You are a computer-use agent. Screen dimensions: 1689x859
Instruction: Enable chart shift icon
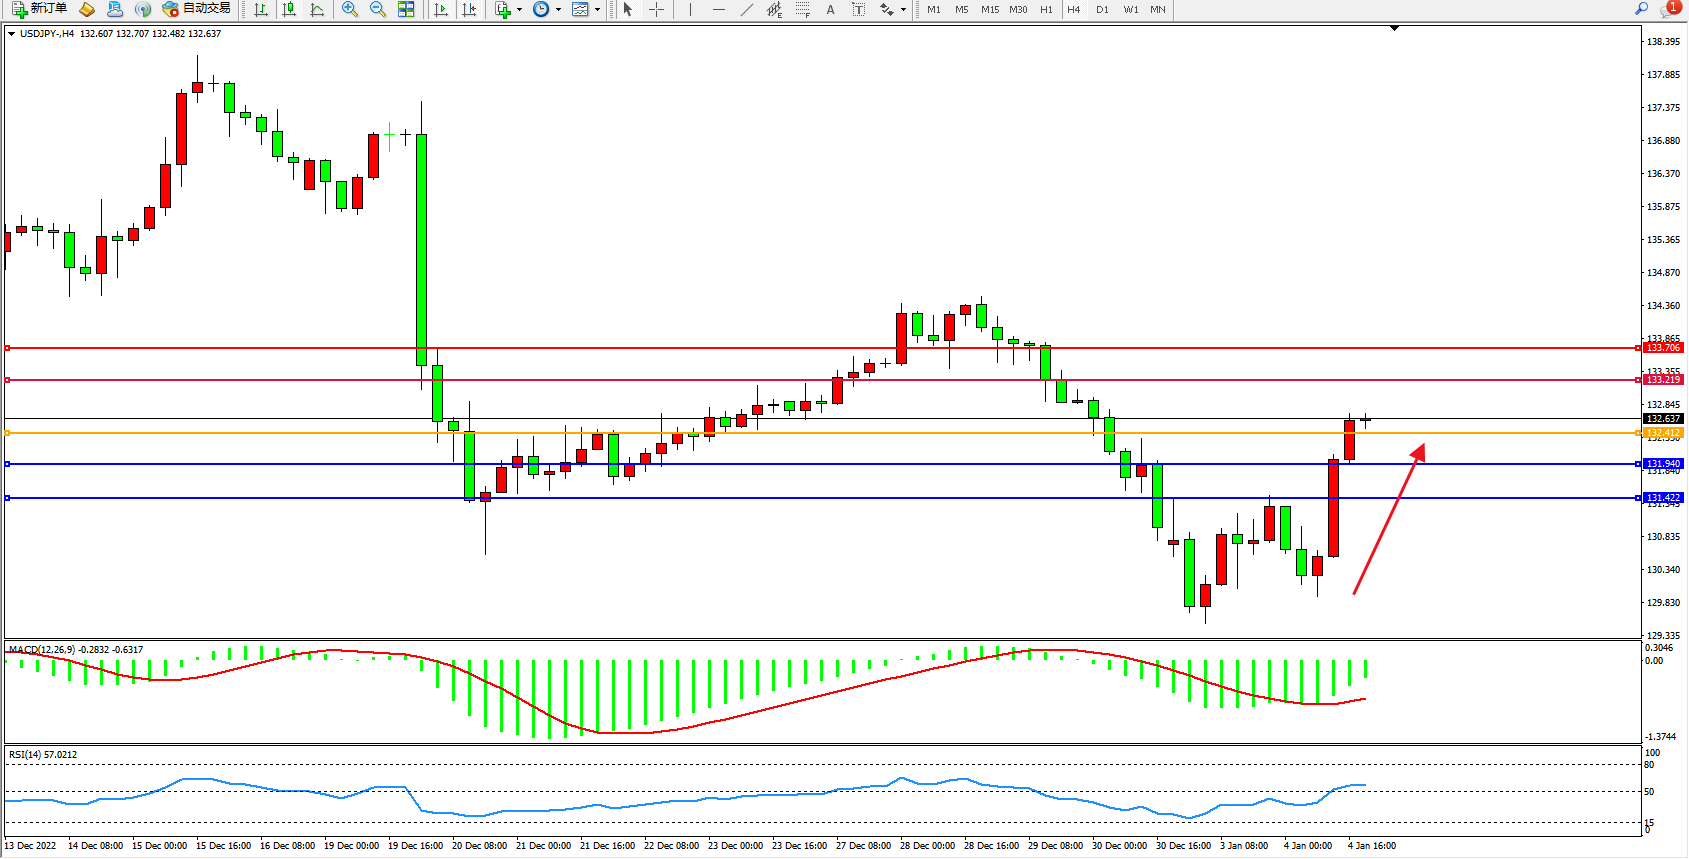(x=468, y=9)
